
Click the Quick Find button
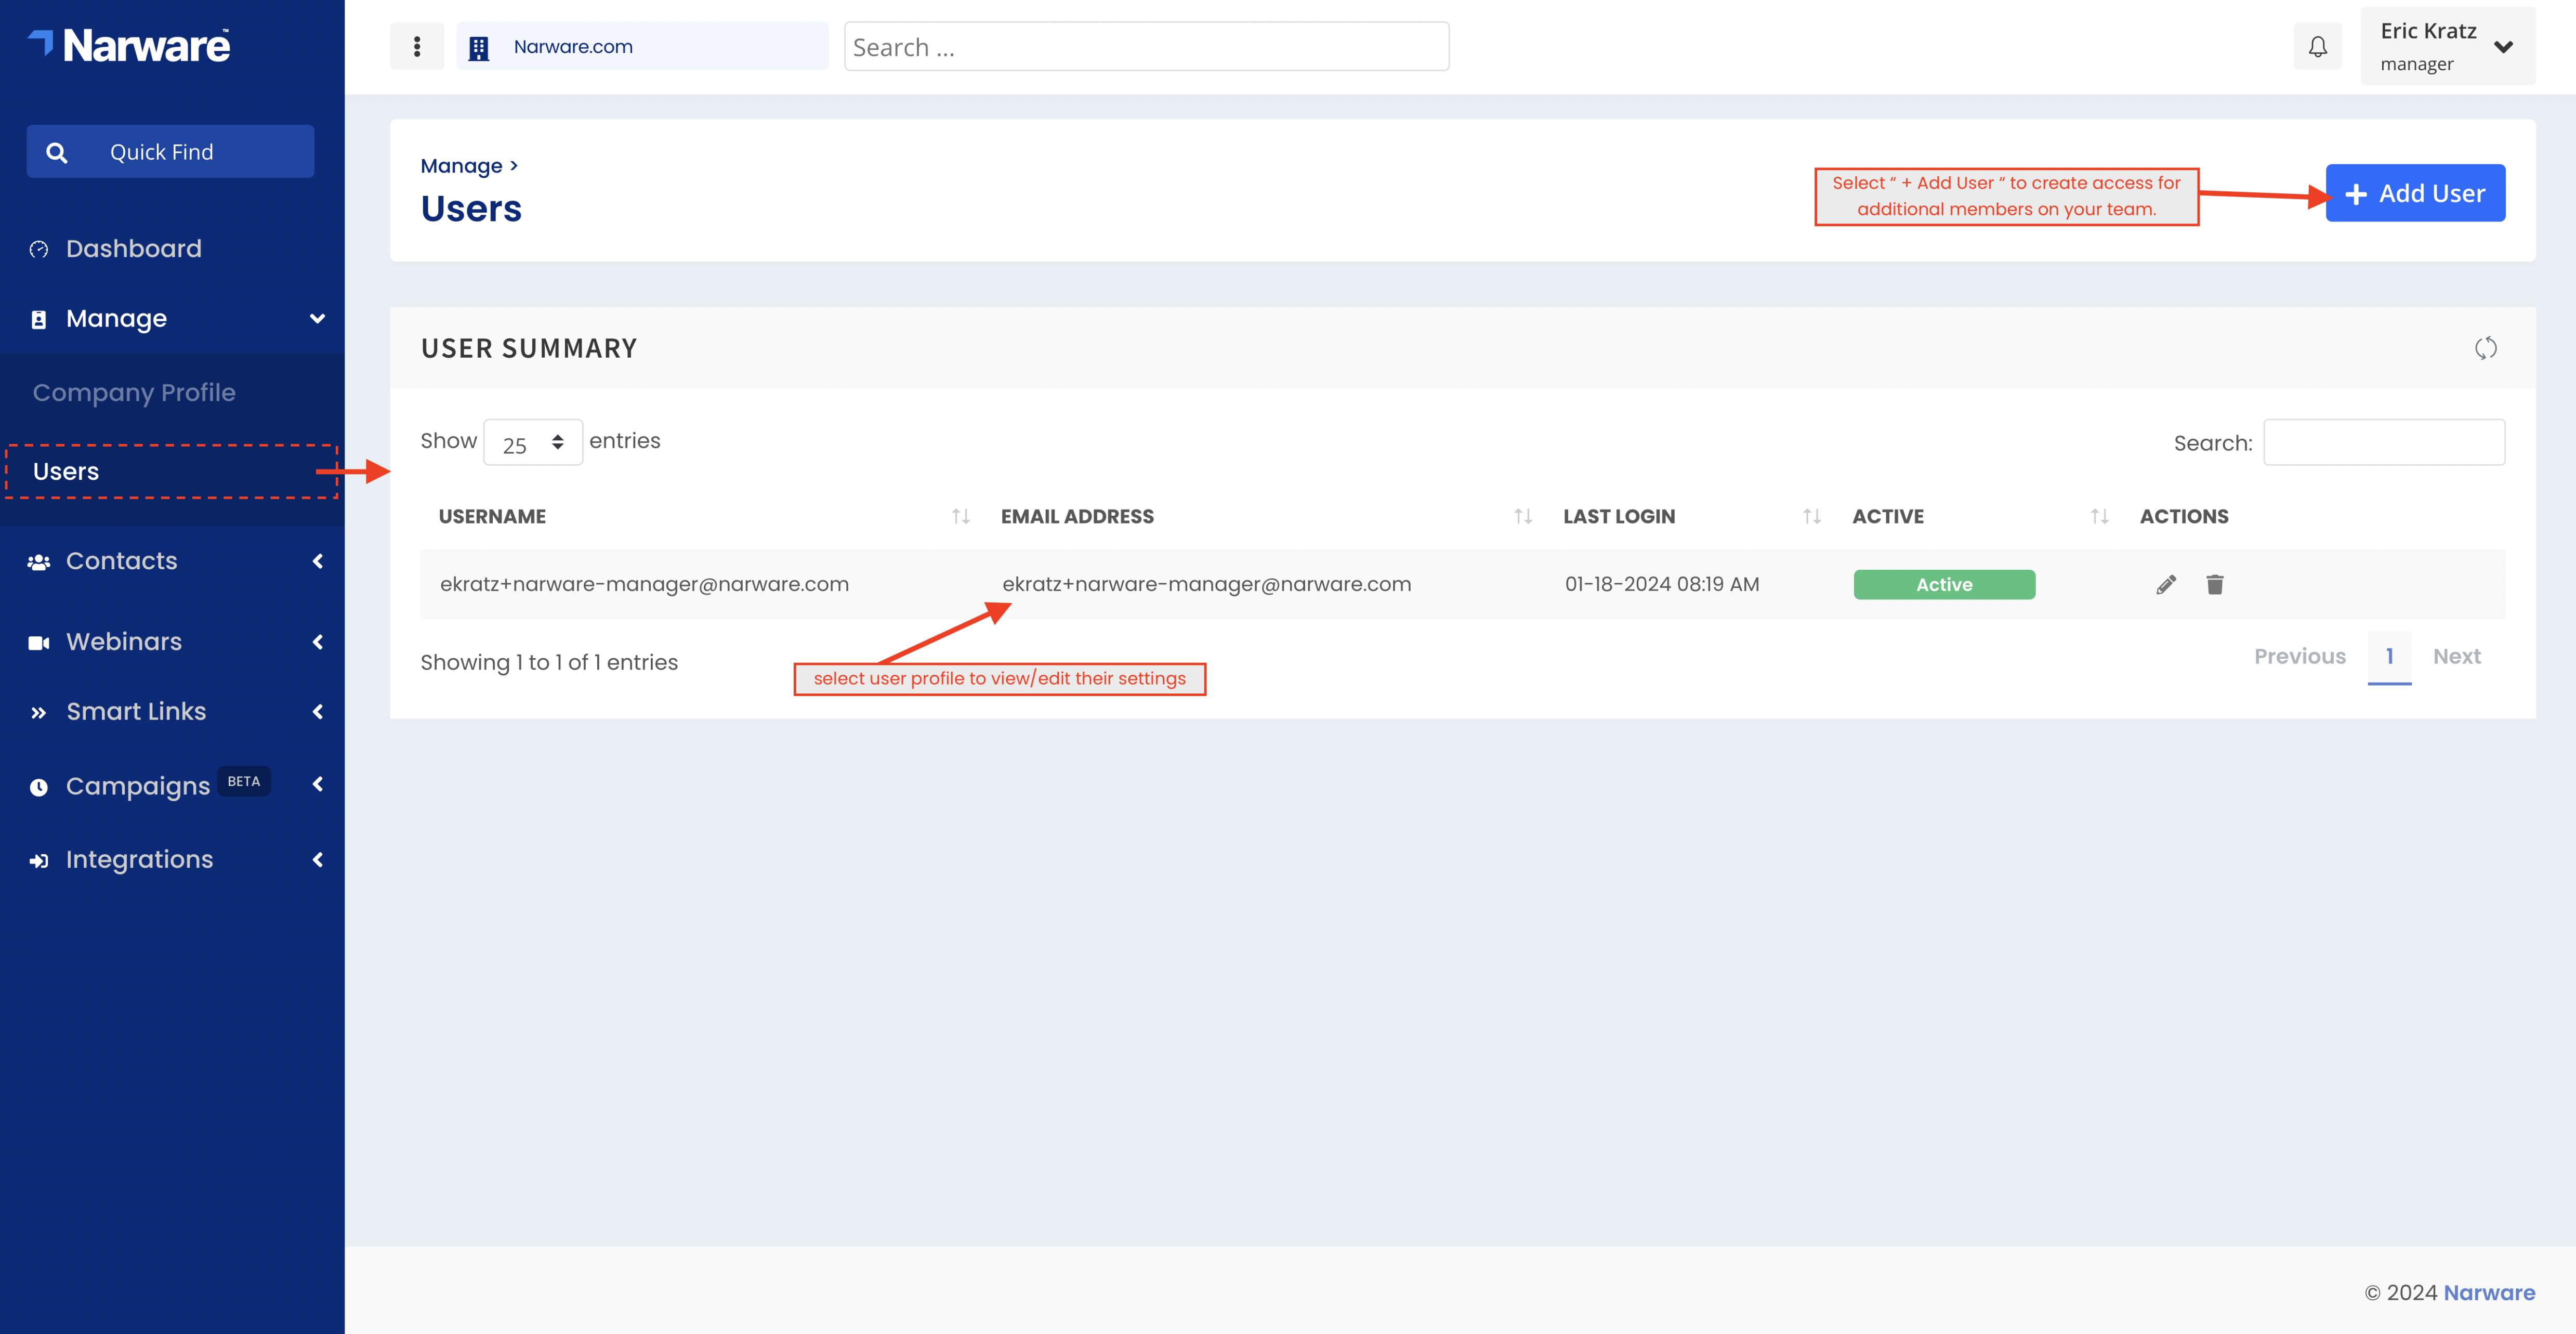tap(170, 152)
